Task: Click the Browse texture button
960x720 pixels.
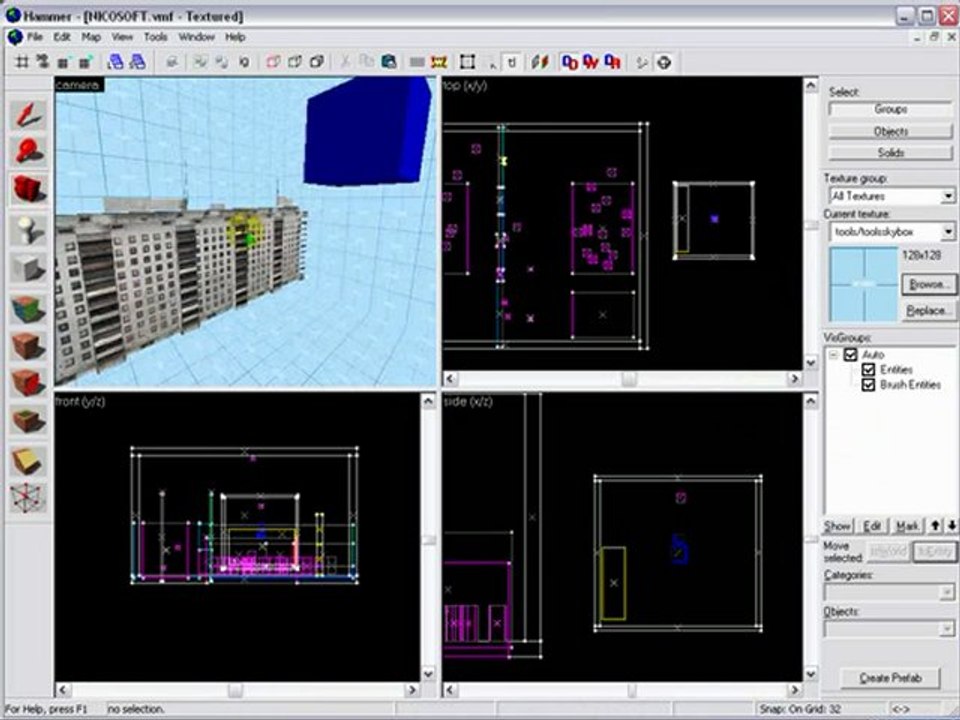Action: click(928, 284)
